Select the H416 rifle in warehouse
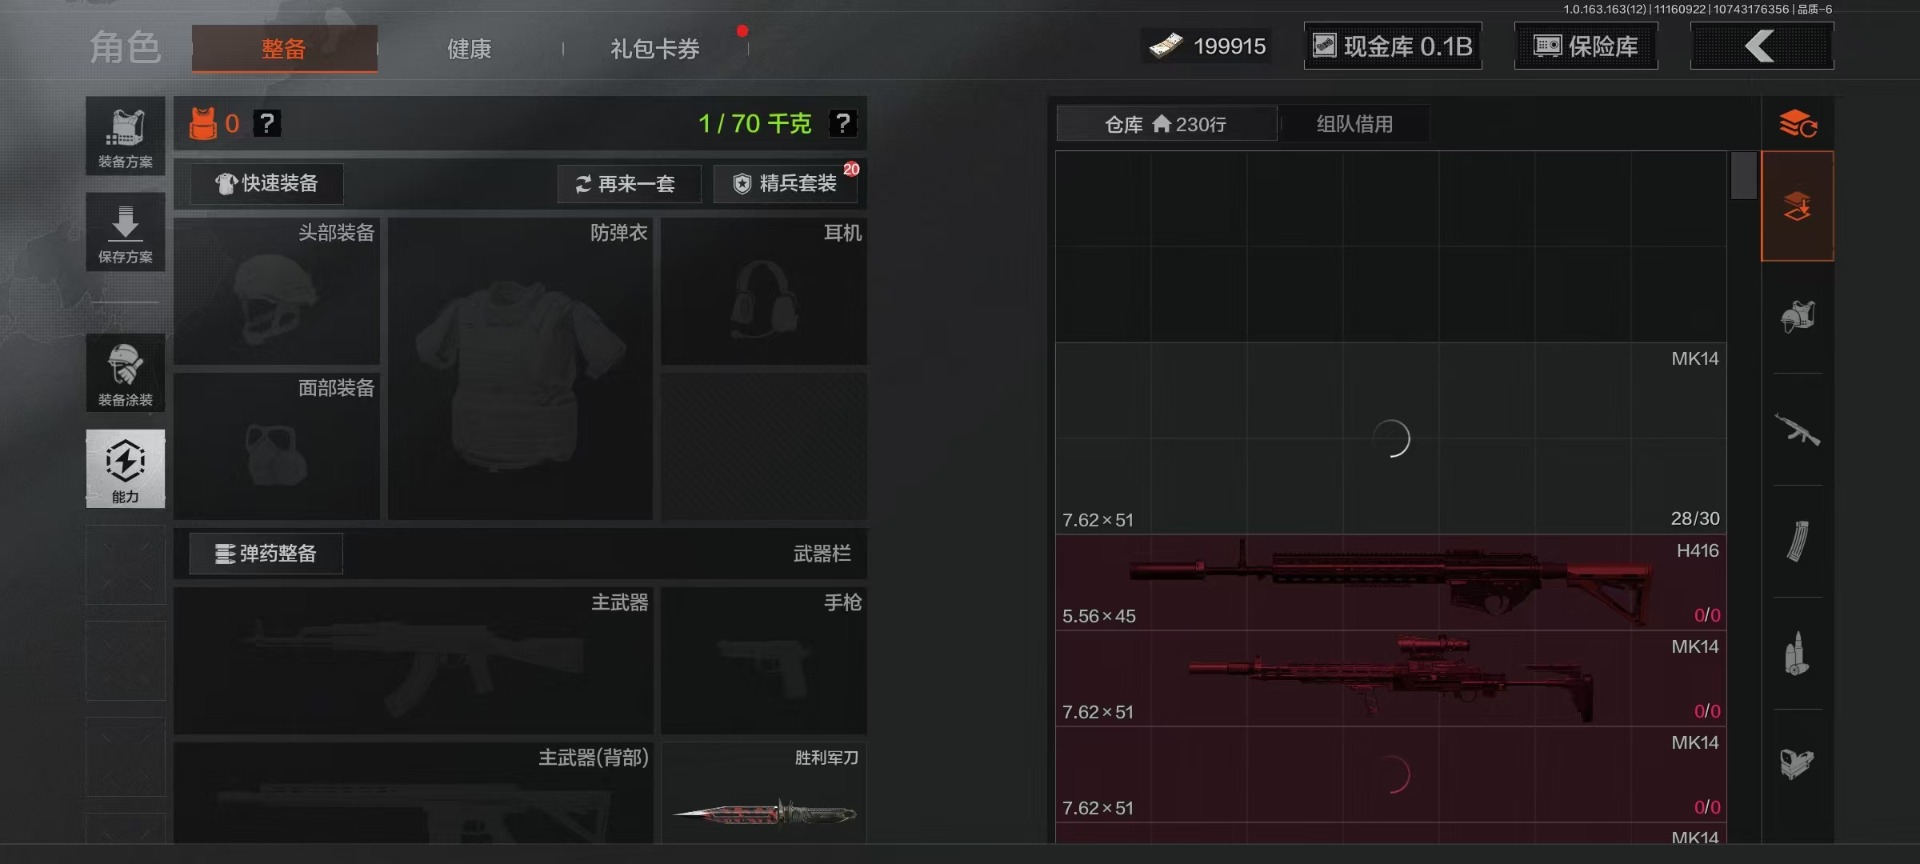 click(1390, 582)
